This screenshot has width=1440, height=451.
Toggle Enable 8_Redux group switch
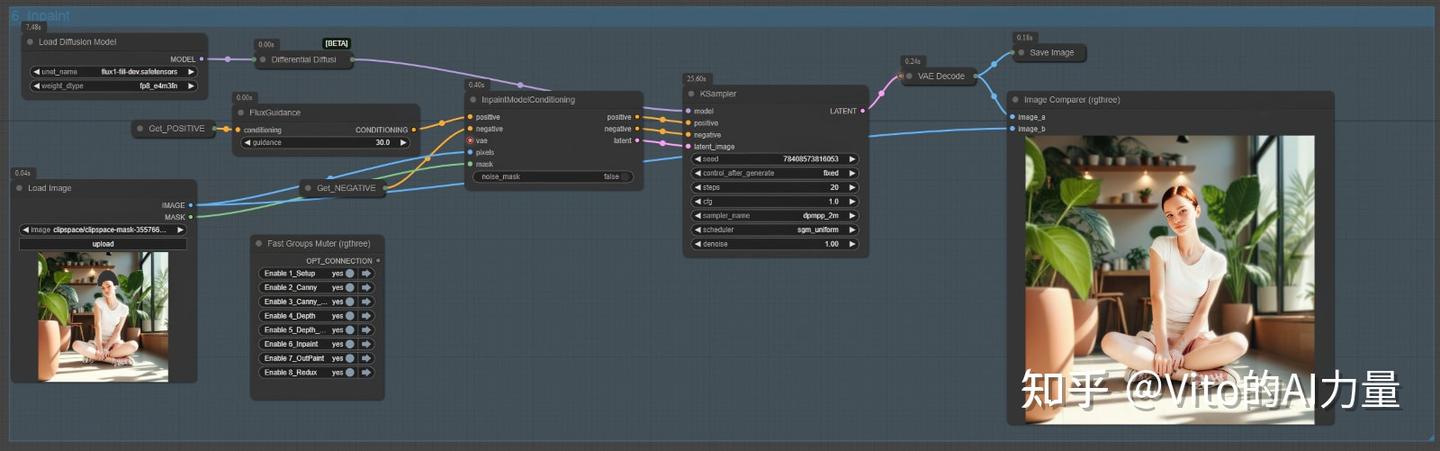pyautogui.click(x=350, y=372)
